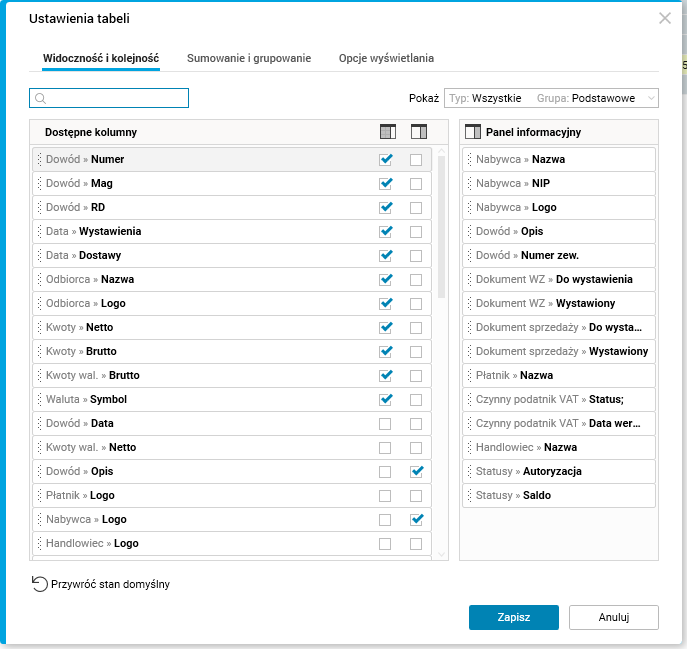Click scroll down arrow of column list
Viewport: 687px width, 649px height.
[x=441, y=553]
